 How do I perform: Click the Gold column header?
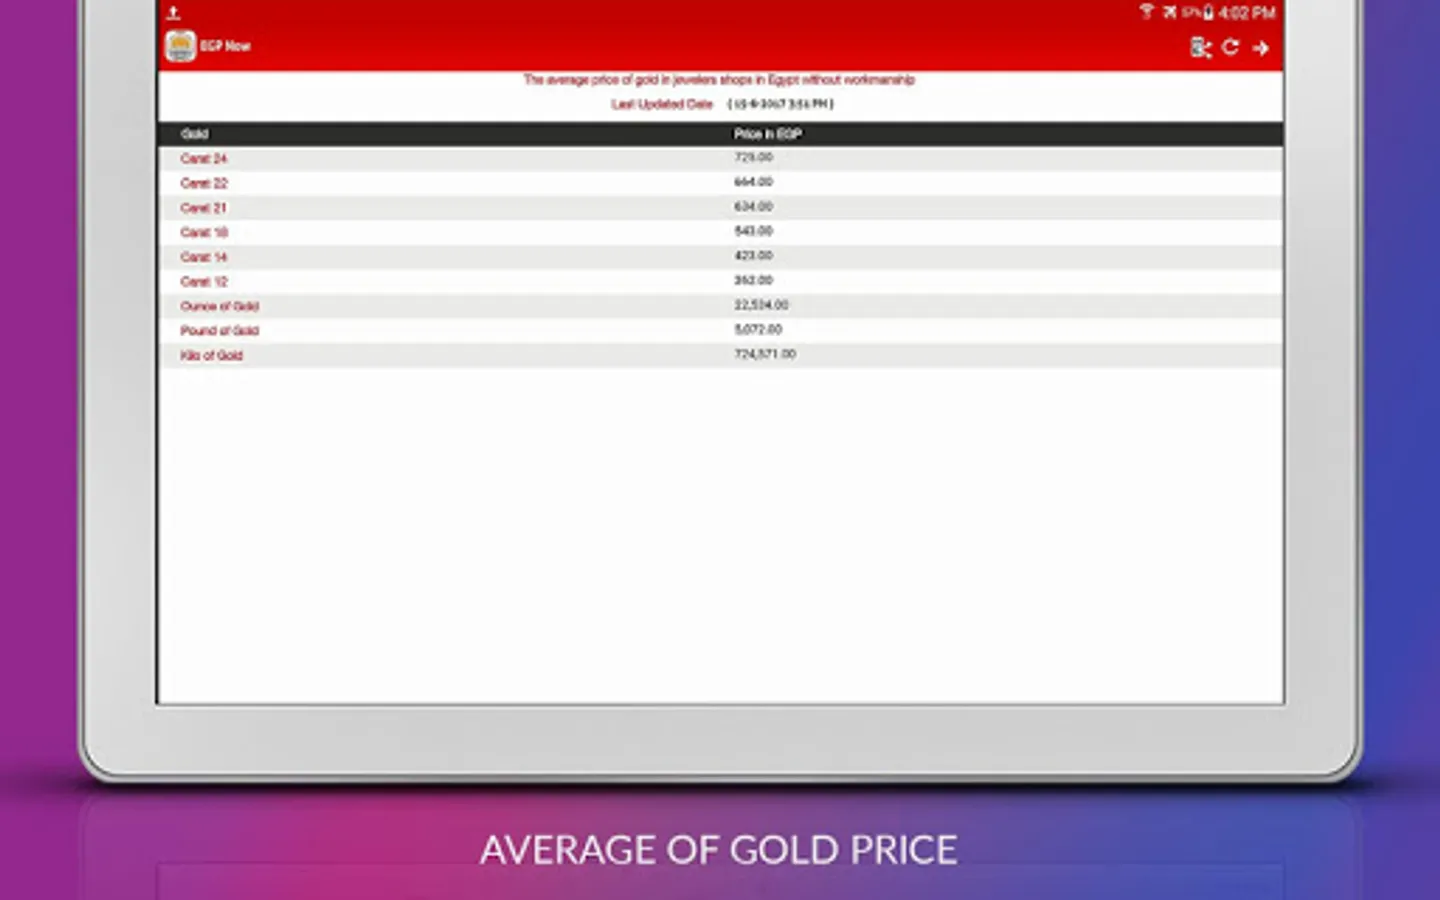[195, 134]
